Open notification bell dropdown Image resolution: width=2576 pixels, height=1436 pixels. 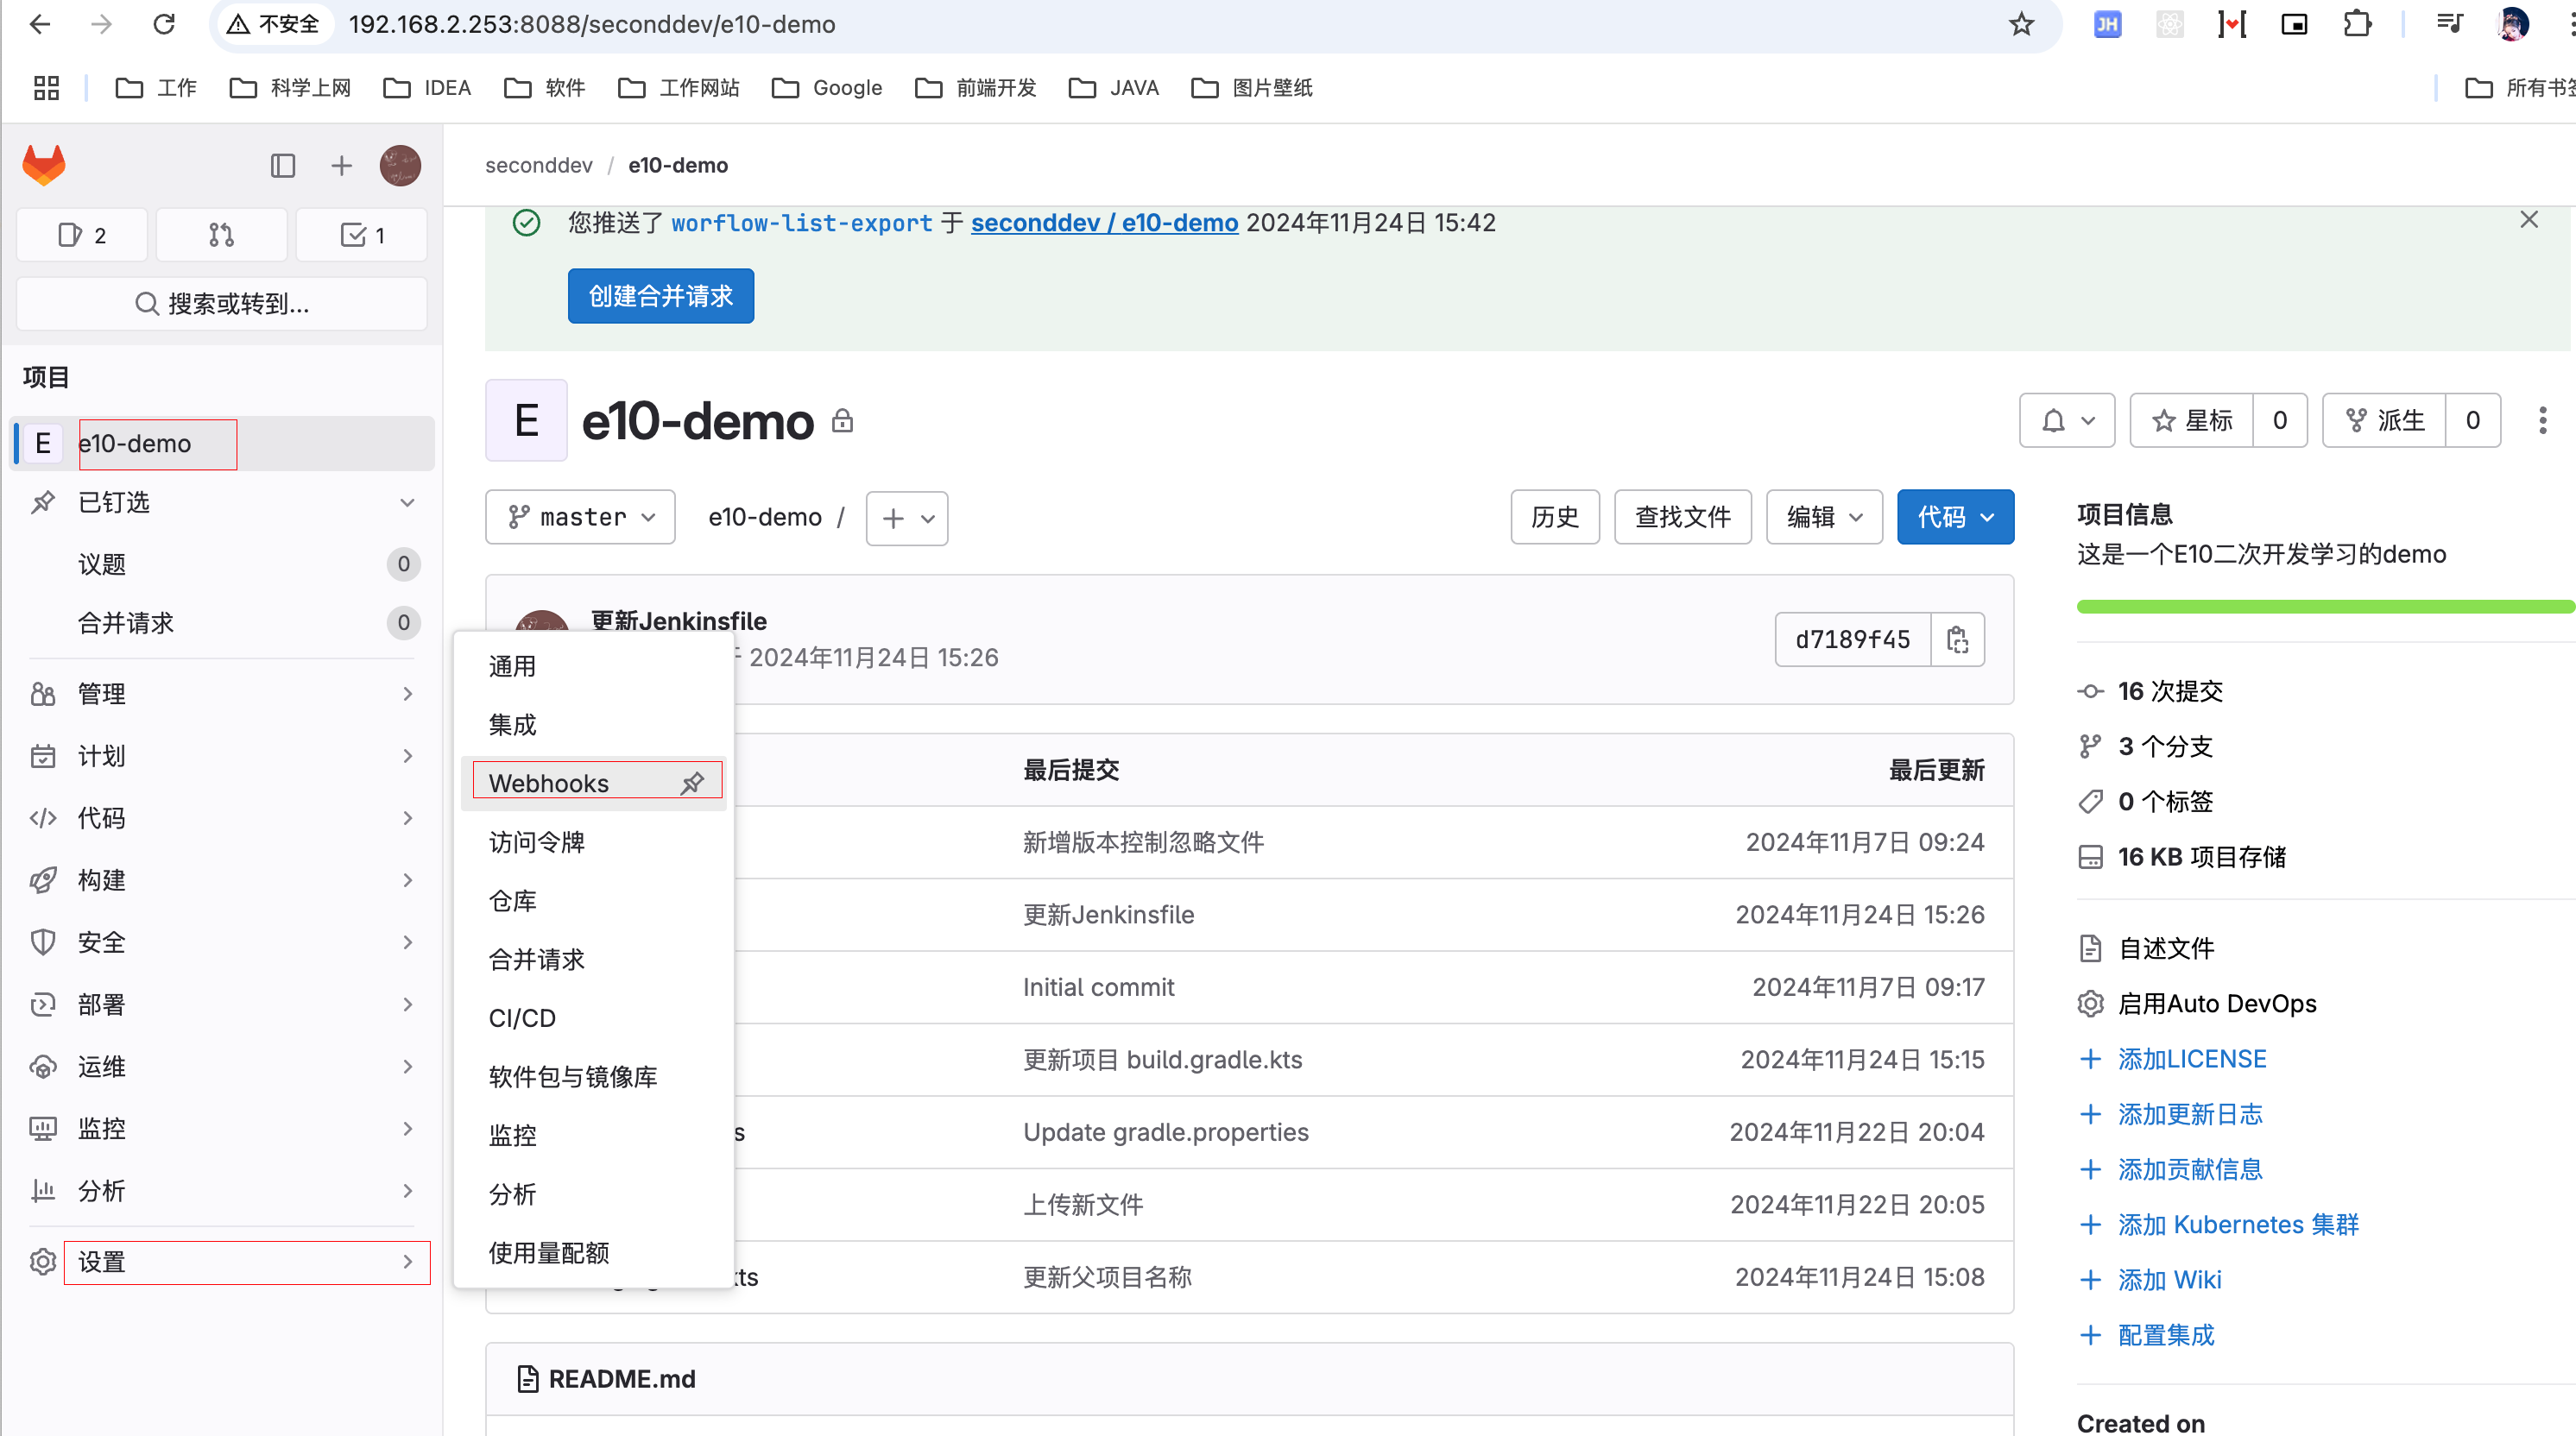pos(2066,420)
